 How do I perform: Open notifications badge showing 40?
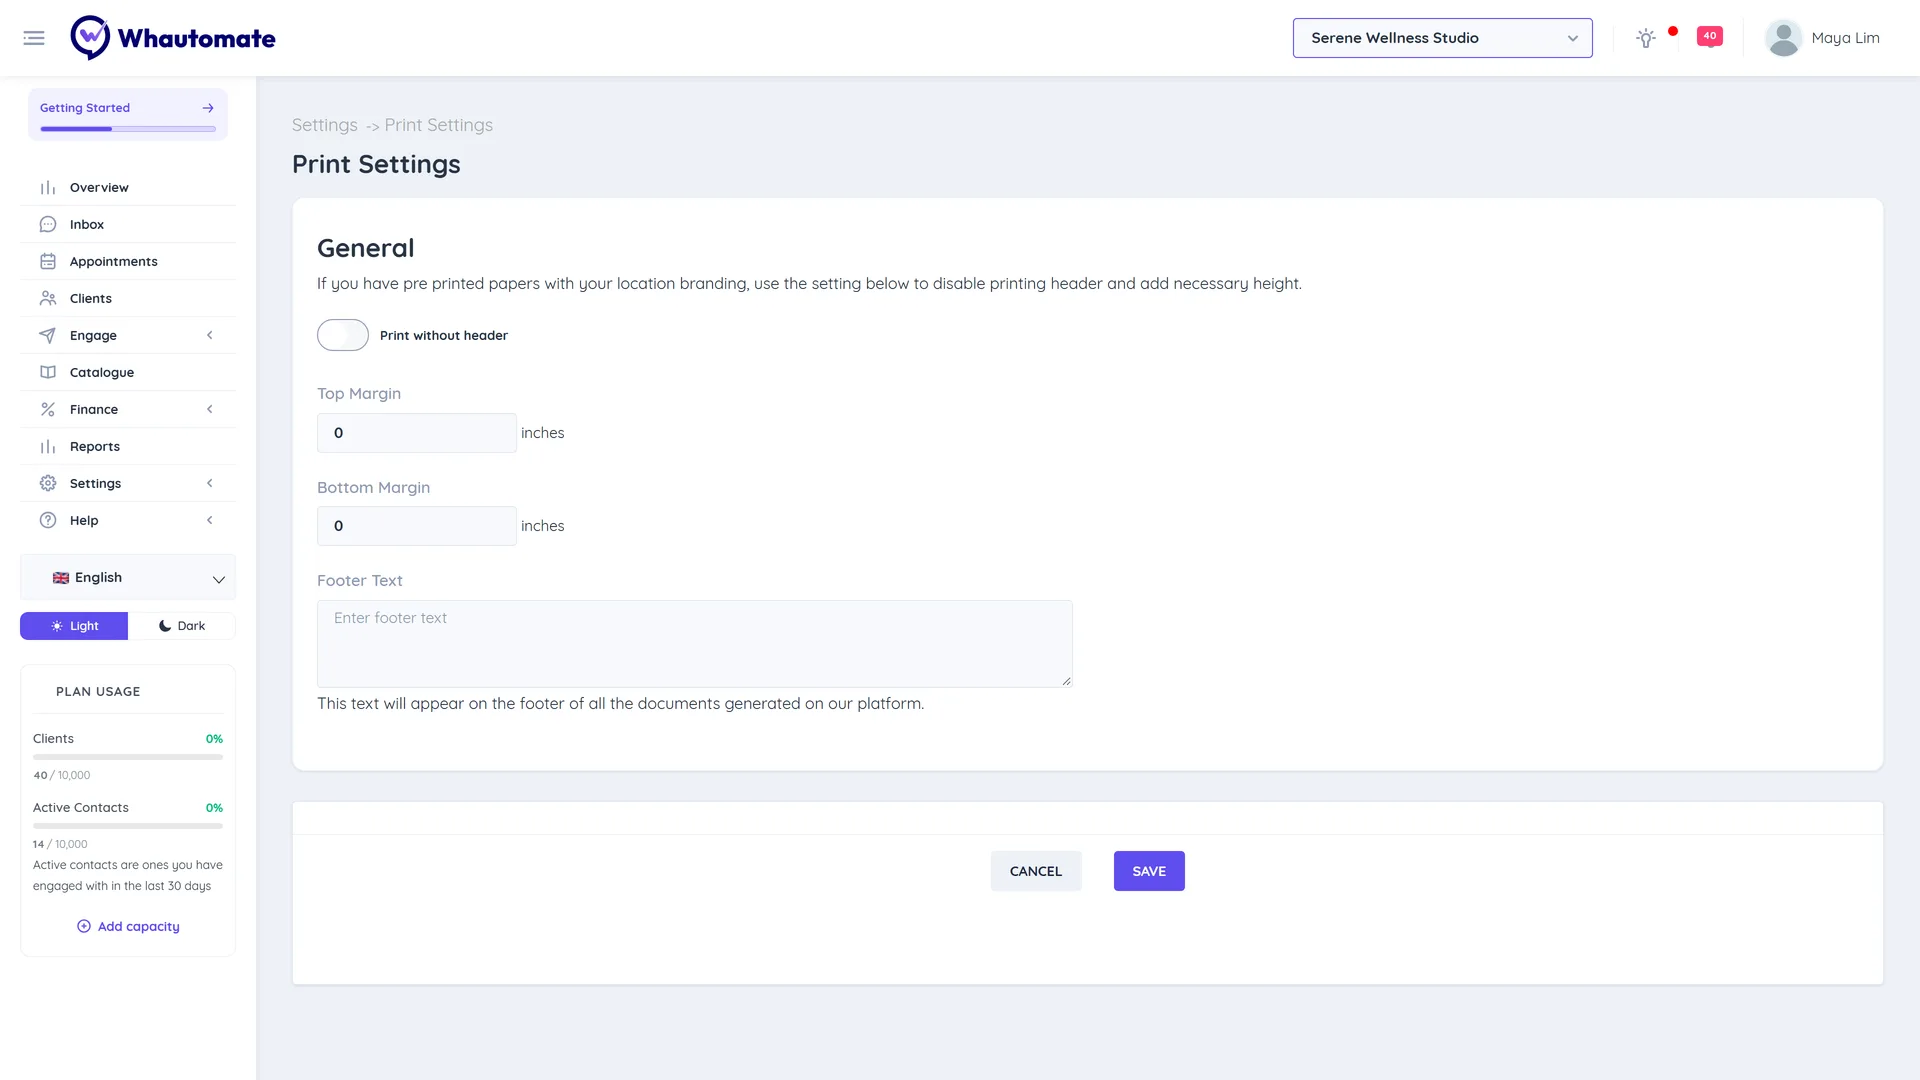(x=1709, y=37)
